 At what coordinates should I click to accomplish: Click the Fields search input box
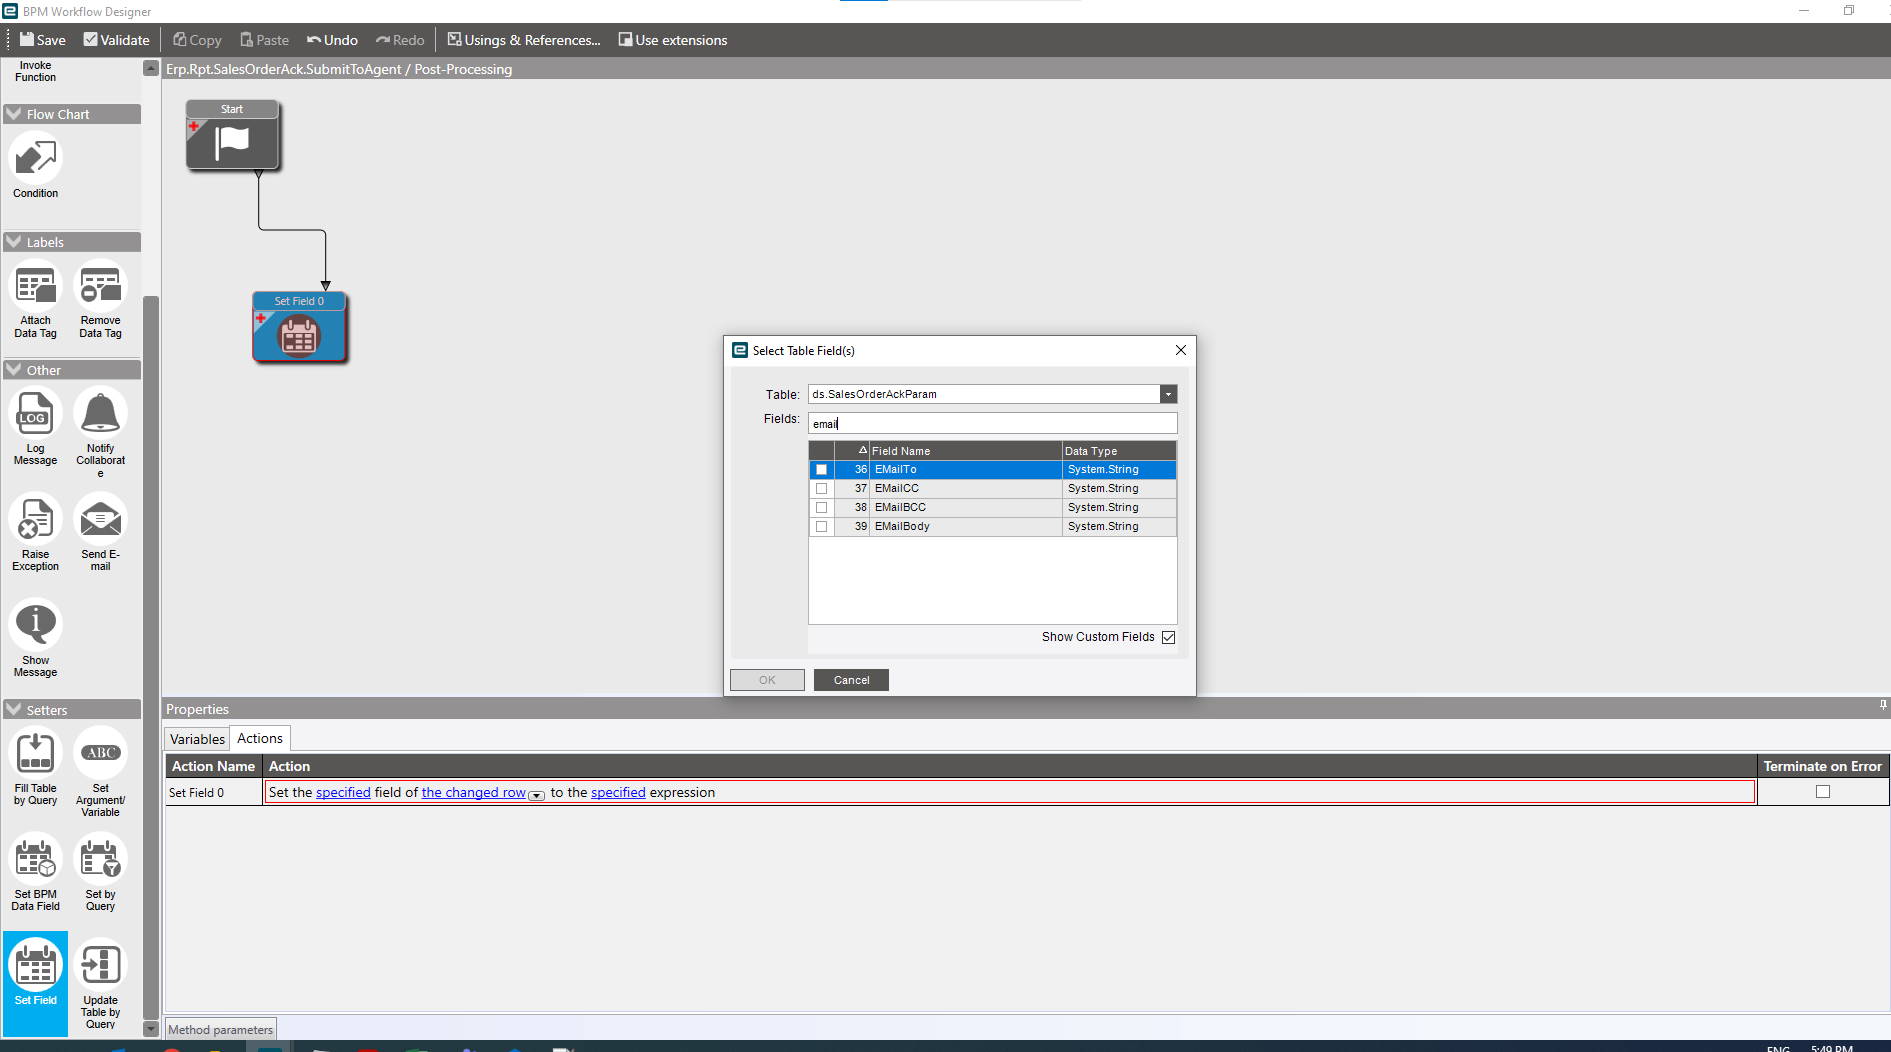(992, 423)
